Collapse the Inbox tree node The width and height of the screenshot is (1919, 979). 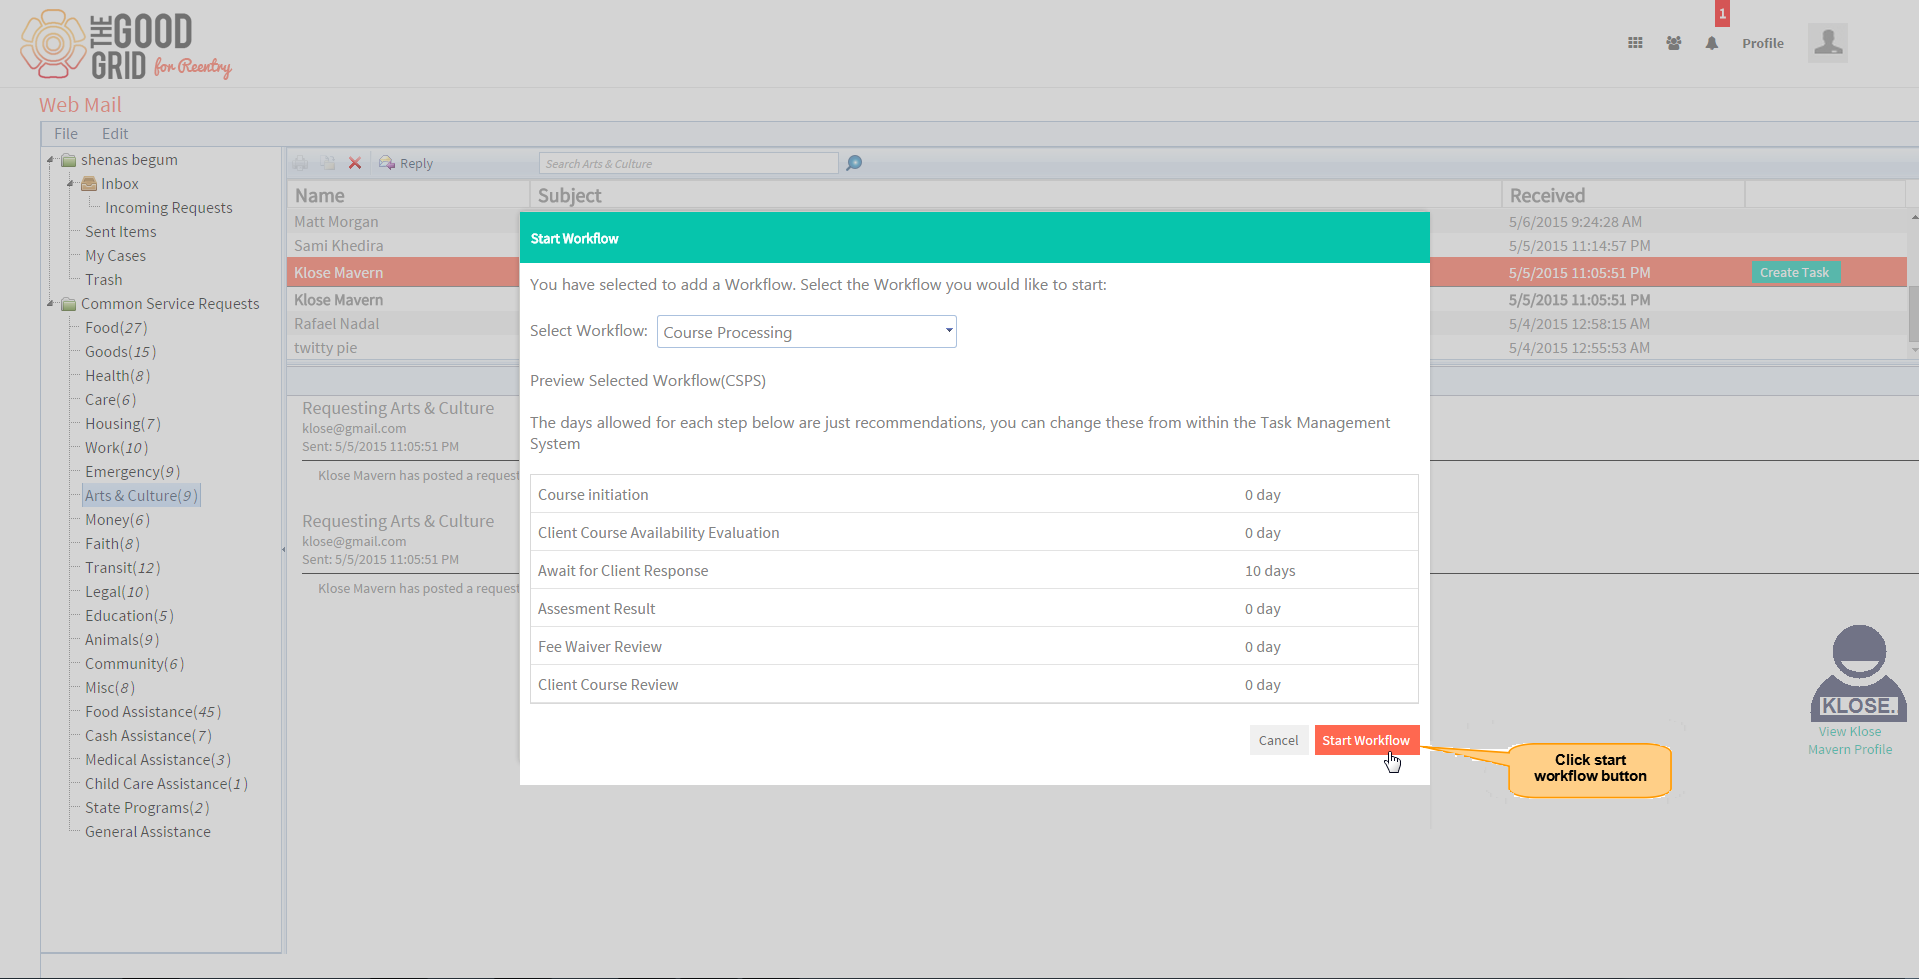coord(71,184)
